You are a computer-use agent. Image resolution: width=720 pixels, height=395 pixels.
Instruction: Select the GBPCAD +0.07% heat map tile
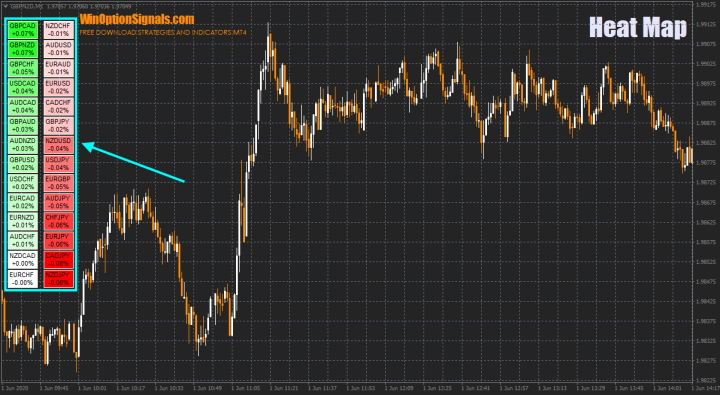click(x=22, y=30)
